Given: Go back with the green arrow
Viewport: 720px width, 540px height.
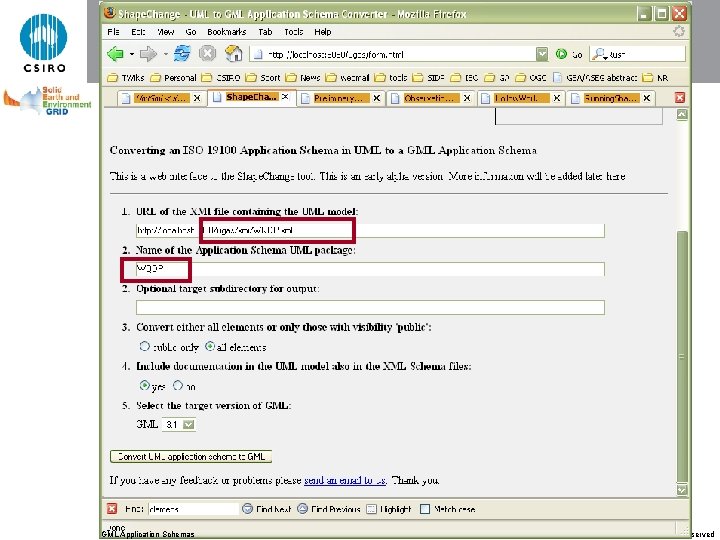Looking at the screenshot, I should point(115,54).
